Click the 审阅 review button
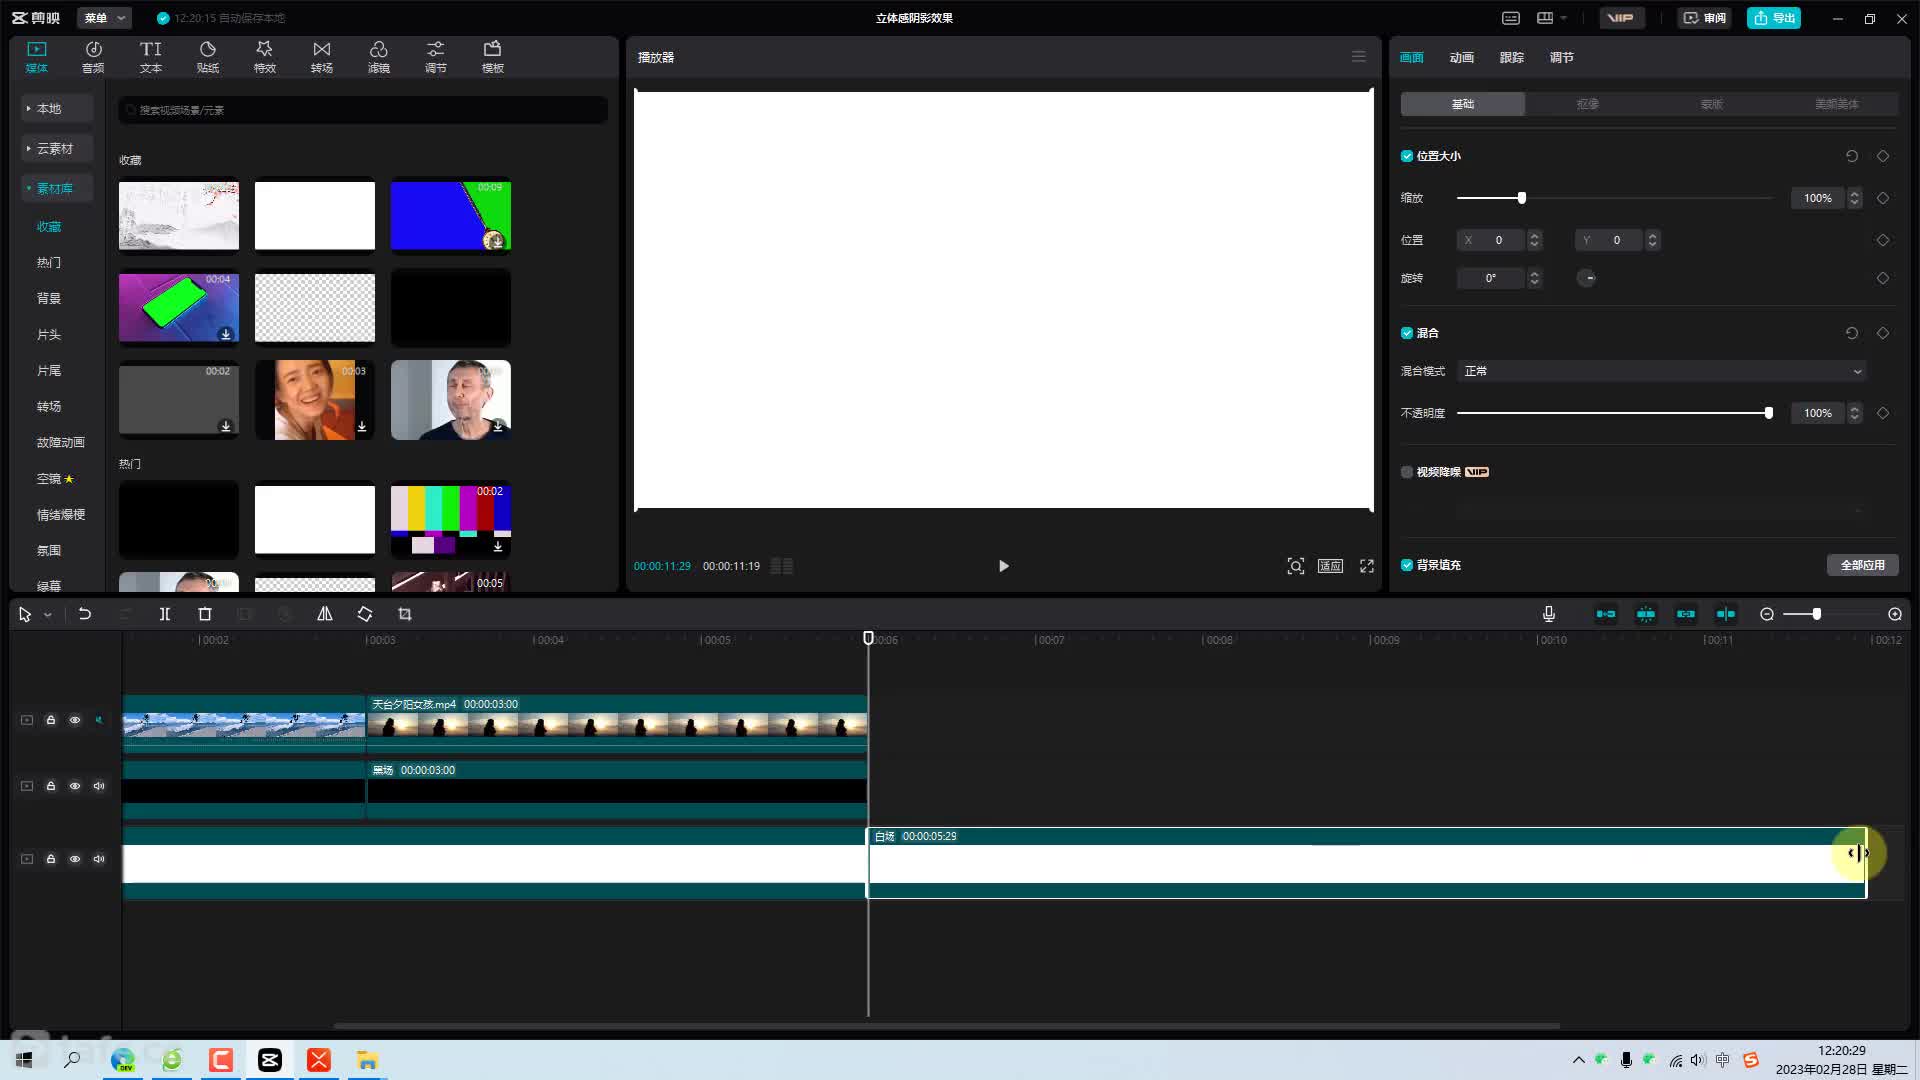 pos(1704,18)
